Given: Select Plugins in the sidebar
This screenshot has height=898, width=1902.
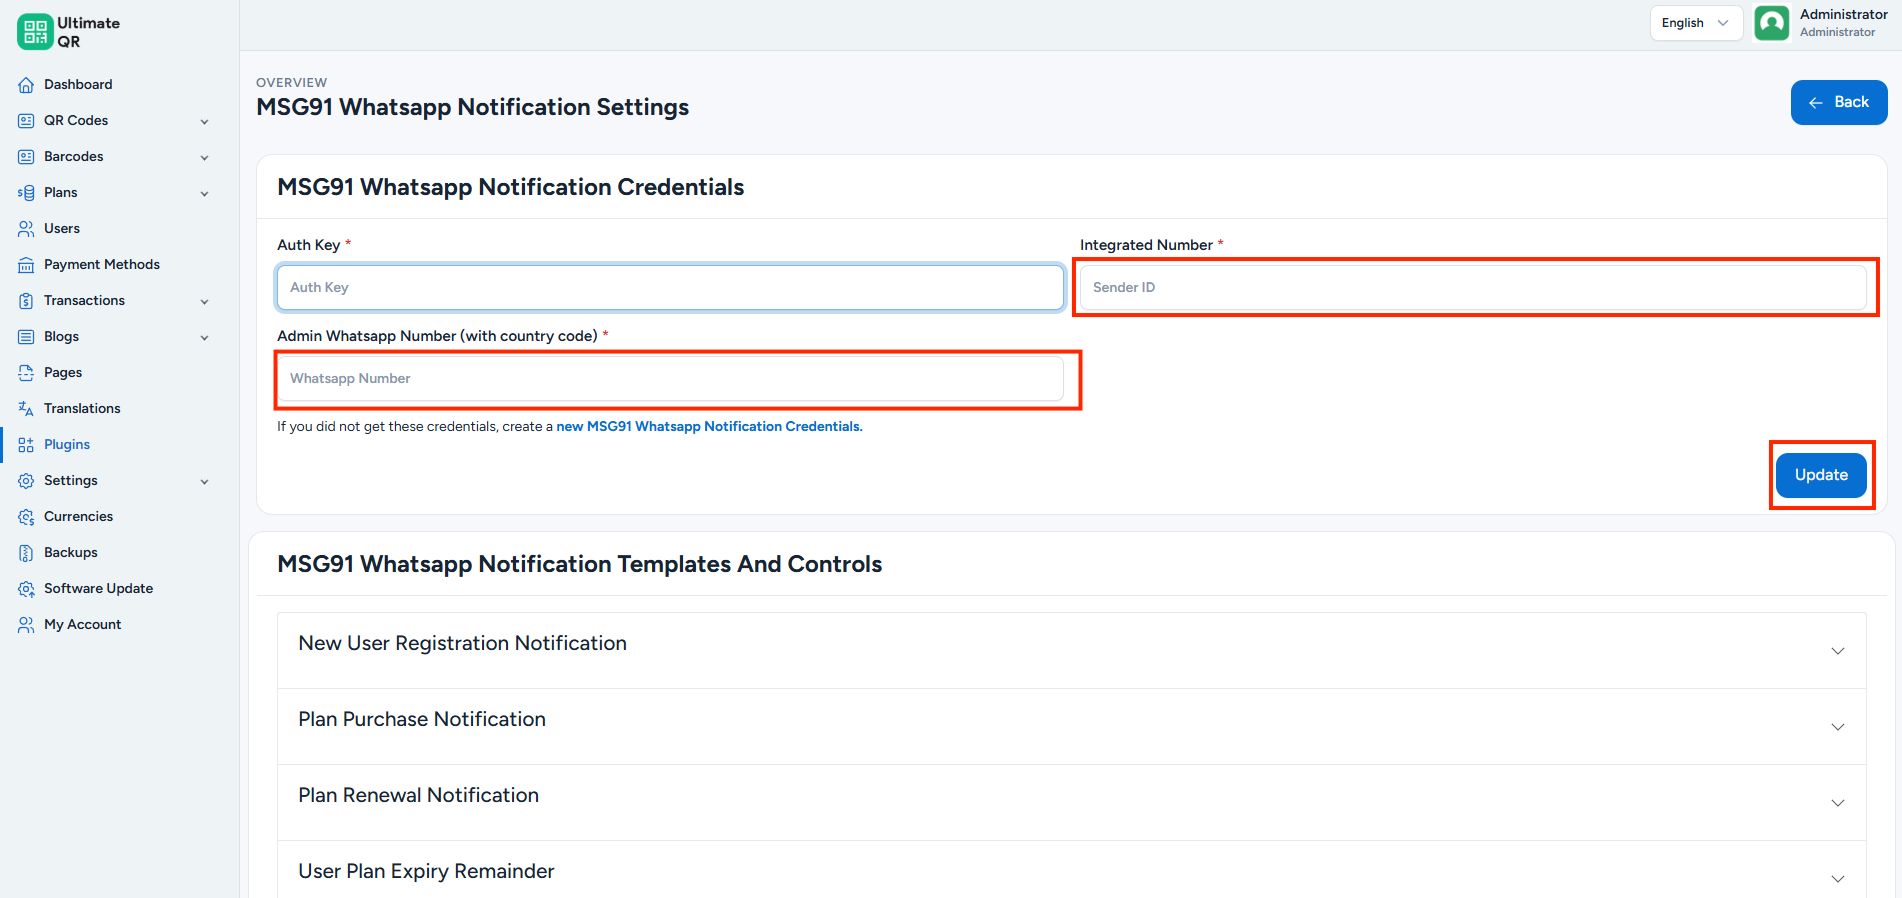Looking at the screenshot, I should point(67,445).
